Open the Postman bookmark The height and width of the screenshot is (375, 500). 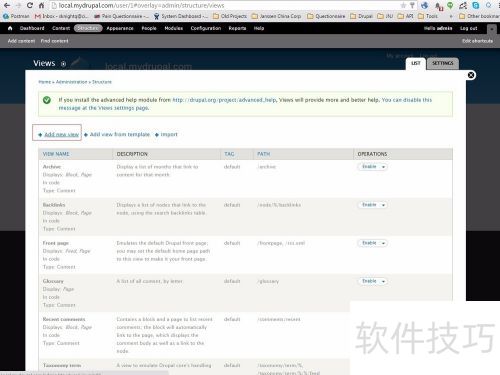coord(16,16)
